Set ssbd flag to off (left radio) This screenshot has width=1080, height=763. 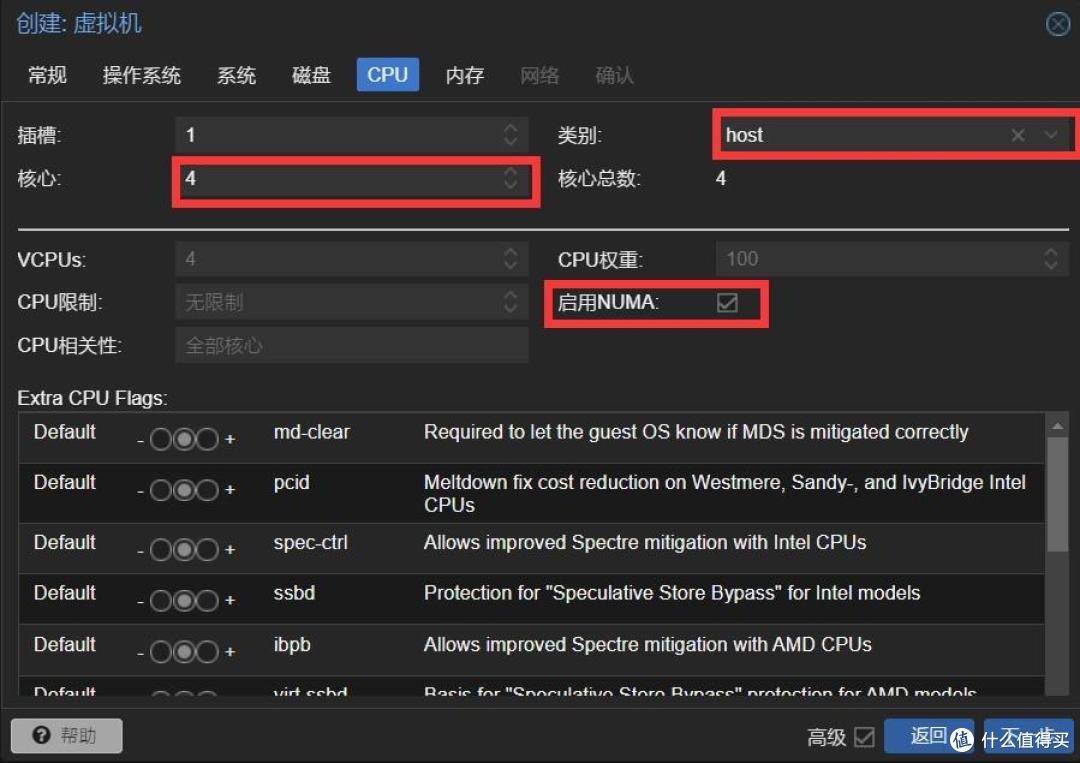pyautogui.click(x=160, y=600)
